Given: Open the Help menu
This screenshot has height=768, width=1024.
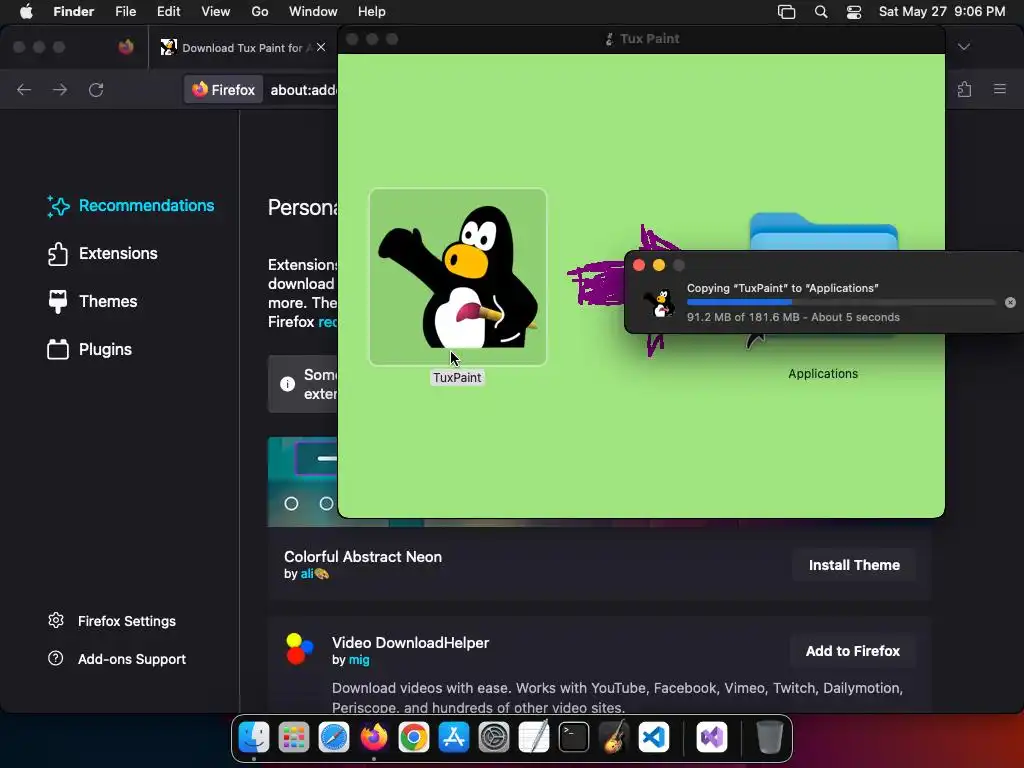Looking at the screenshot, I should [x=372, y=12].
